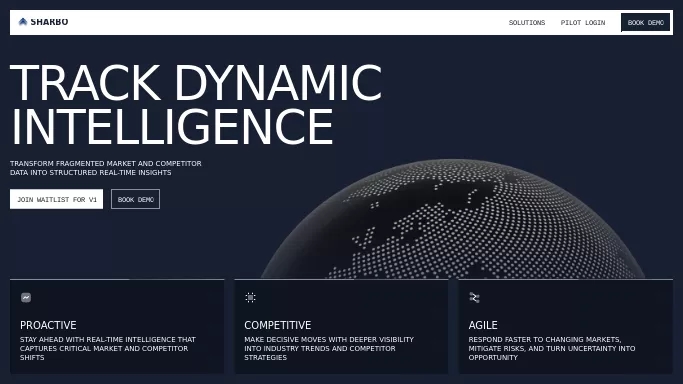Select the COMPETITIVE card heading
The image size is (683, 384).
coord(277,325)
